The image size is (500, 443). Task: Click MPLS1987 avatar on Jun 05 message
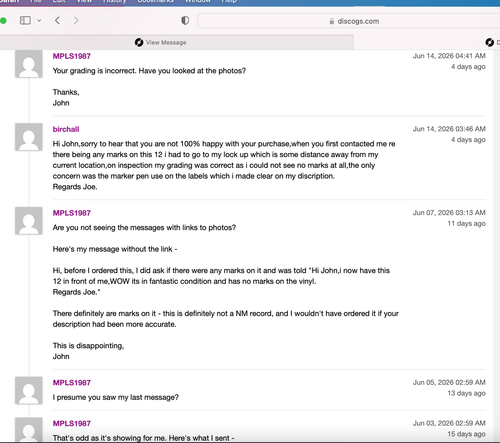[x=29, y=390]
